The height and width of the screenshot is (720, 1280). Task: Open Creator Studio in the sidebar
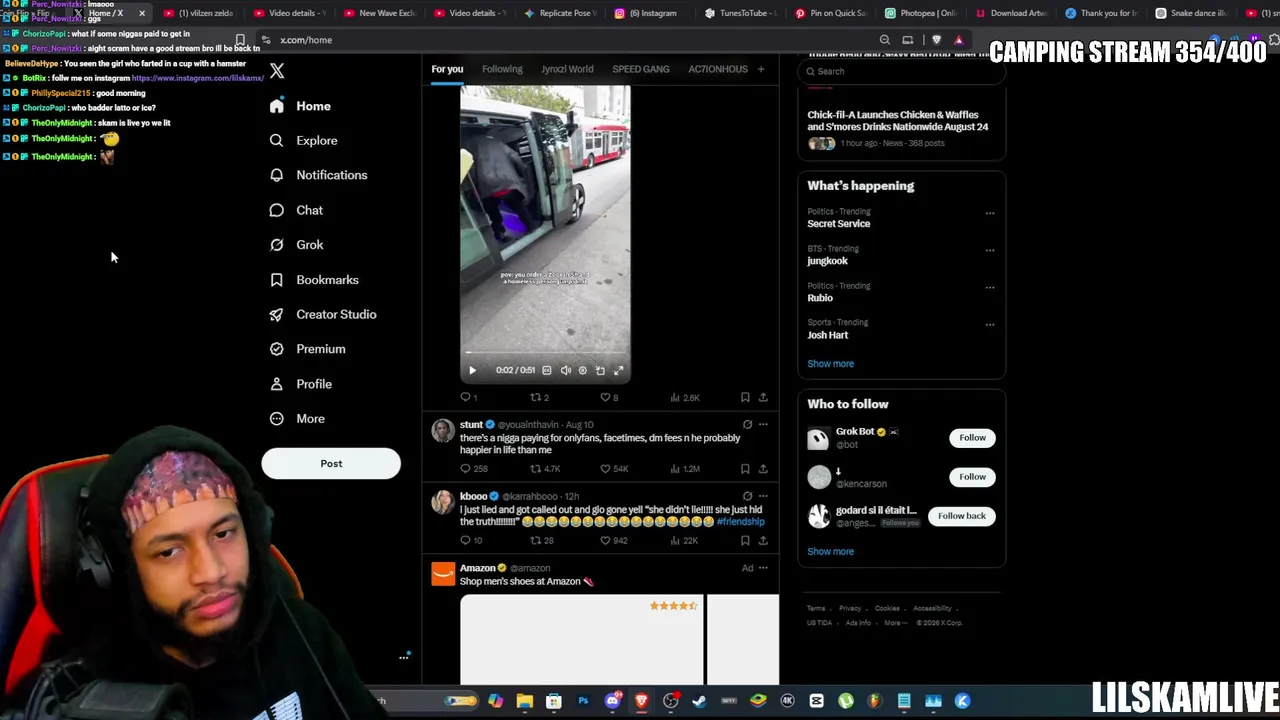(322, 314)
